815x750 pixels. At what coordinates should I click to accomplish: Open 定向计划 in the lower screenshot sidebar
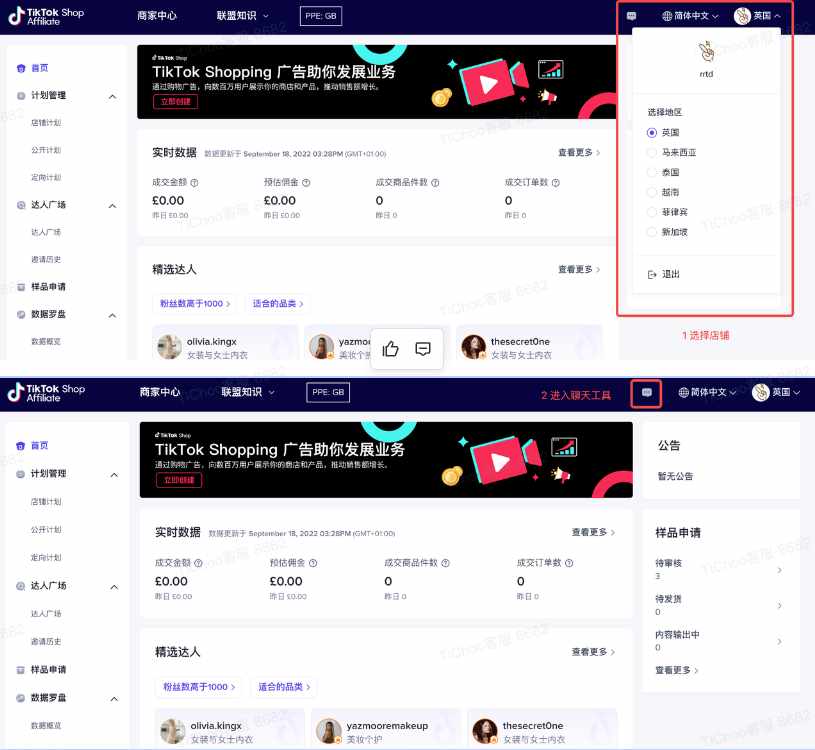[x=46, y=558]
